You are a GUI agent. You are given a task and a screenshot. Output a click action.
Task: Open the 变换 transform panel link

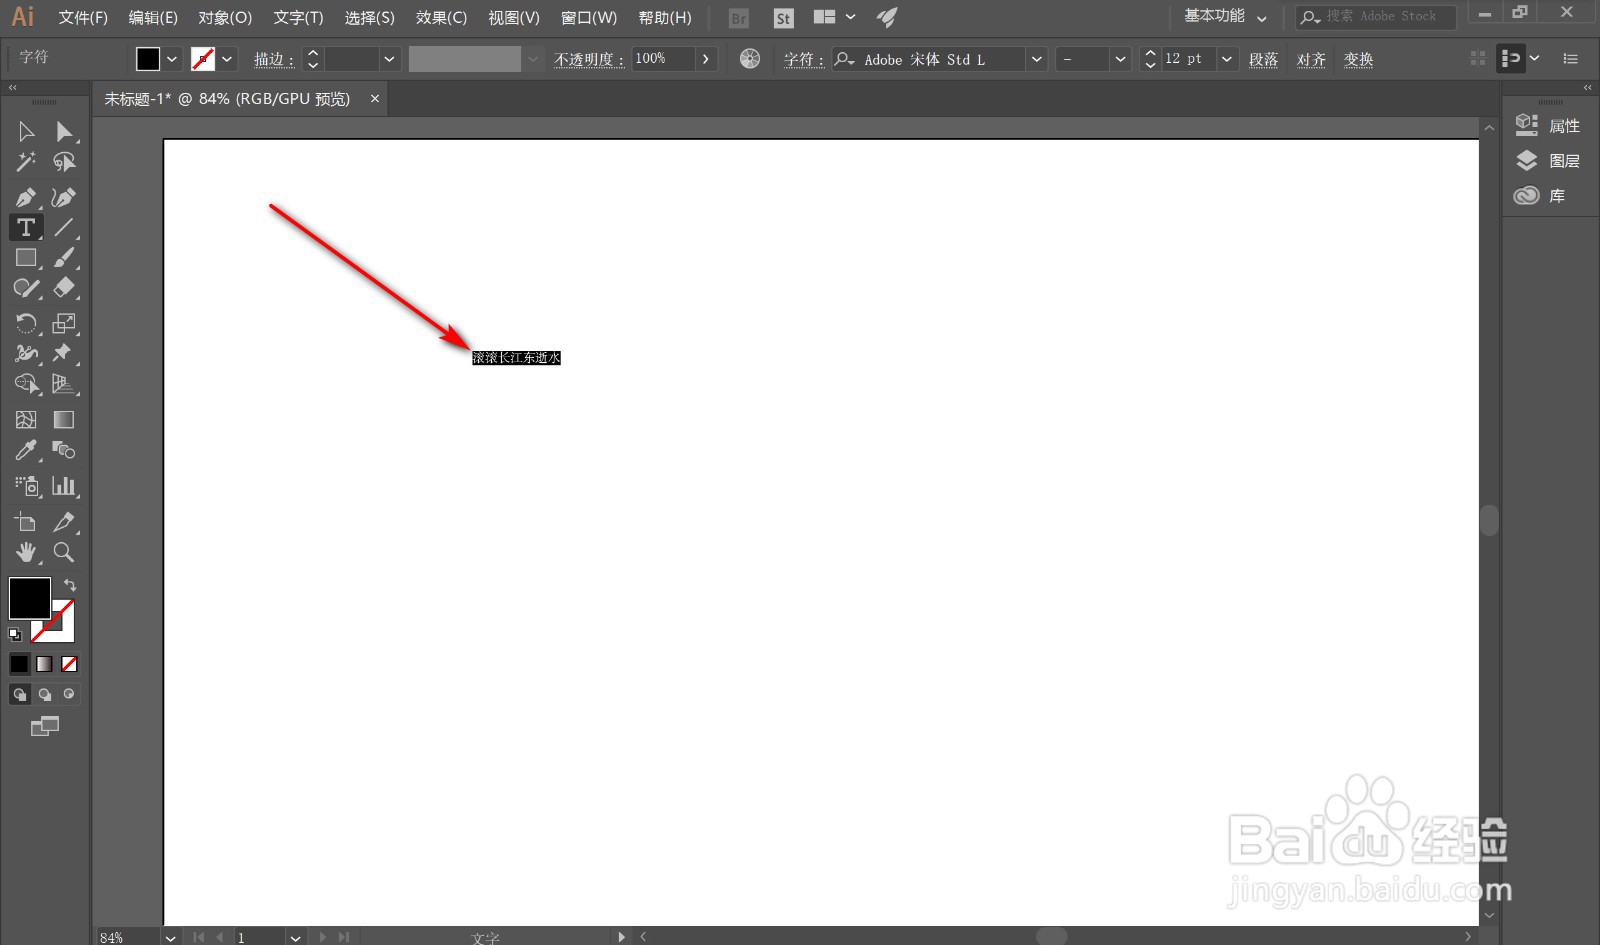pos(1358,60)
